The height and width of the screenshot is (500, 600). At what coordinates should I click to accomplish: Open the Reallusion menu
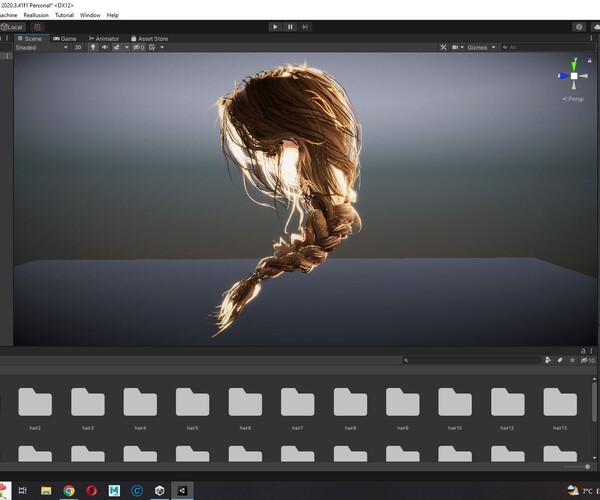tap(36, 15)
